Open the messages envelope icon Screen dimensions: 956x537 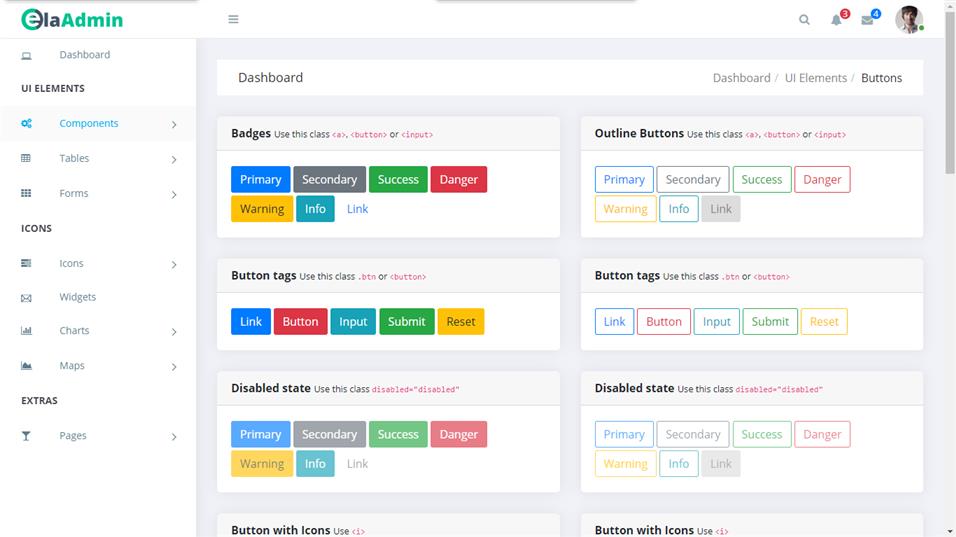[867, 20]
